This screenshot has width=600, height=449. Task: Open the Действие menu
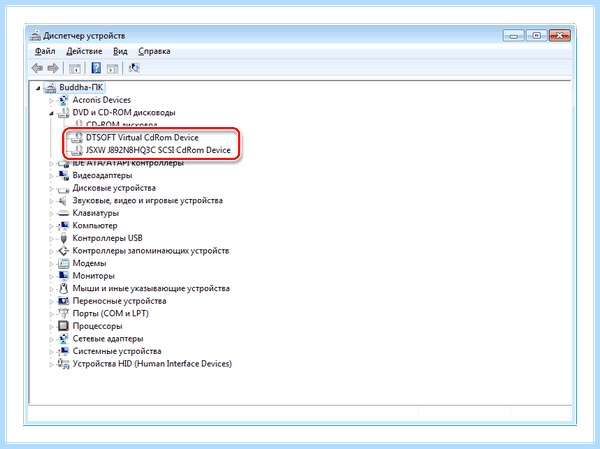tap(84, 51)
